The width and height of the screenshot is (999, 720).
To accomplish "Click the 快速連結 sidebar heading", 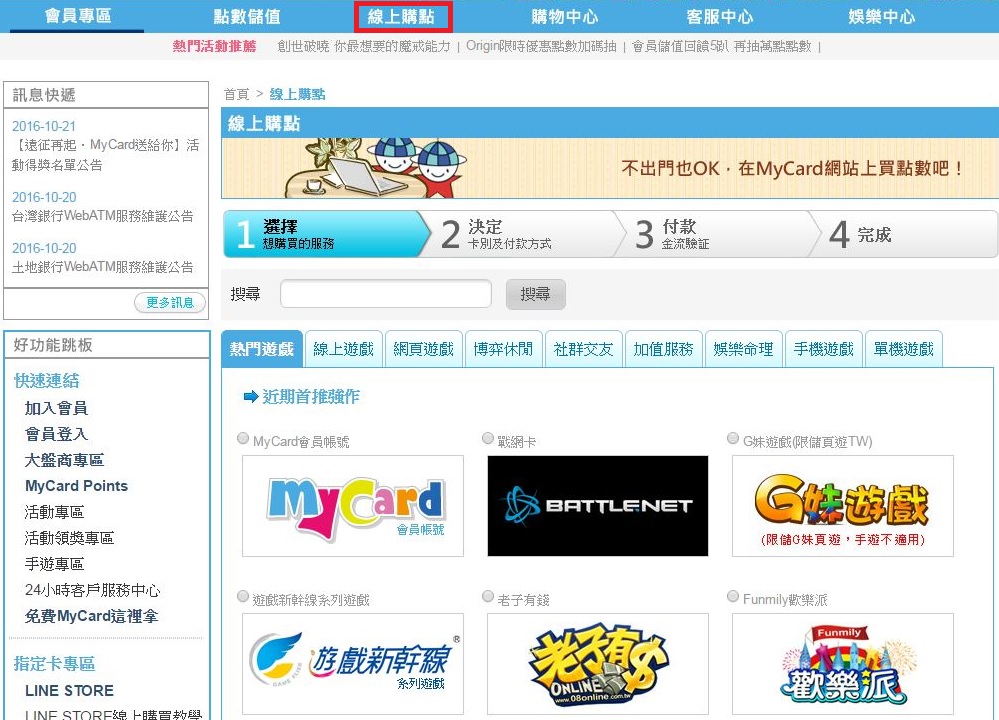I will (x=47, y=381).
